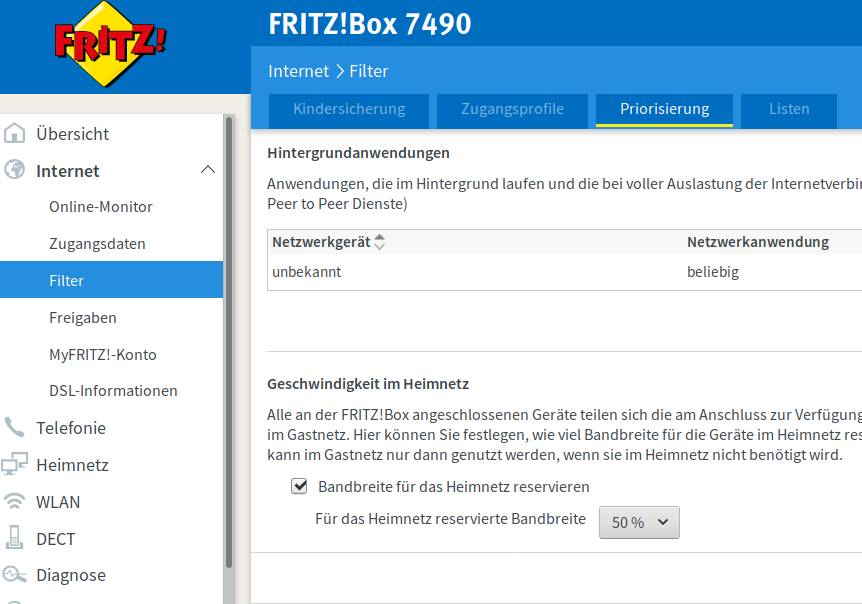Collapse the Internet menu section
862x604 pixels.
(208, 170)
